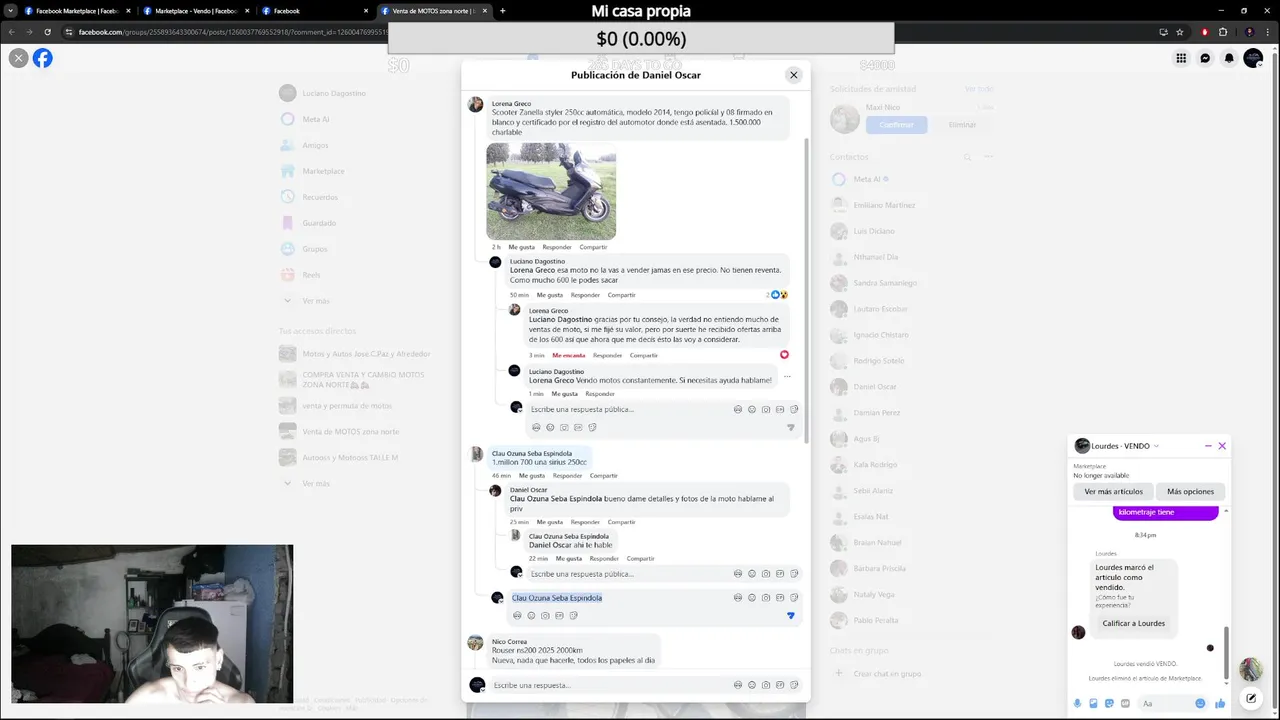Open browser extensions puzzle icon
The width and height of the screenshot is (1280, 720).
click(1222, 32)
